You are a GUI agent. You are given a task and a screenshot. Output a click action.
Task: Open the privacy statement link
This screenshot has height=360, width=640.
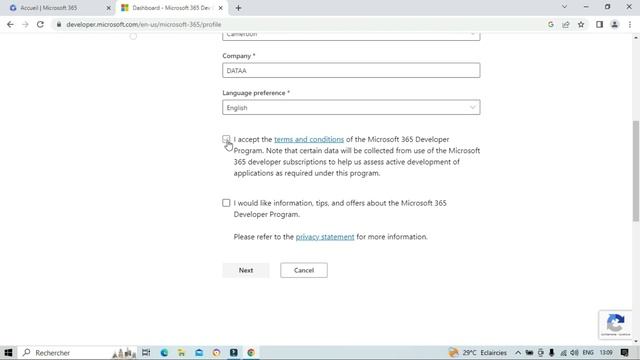pyautogui.click(x=325, y=237)
